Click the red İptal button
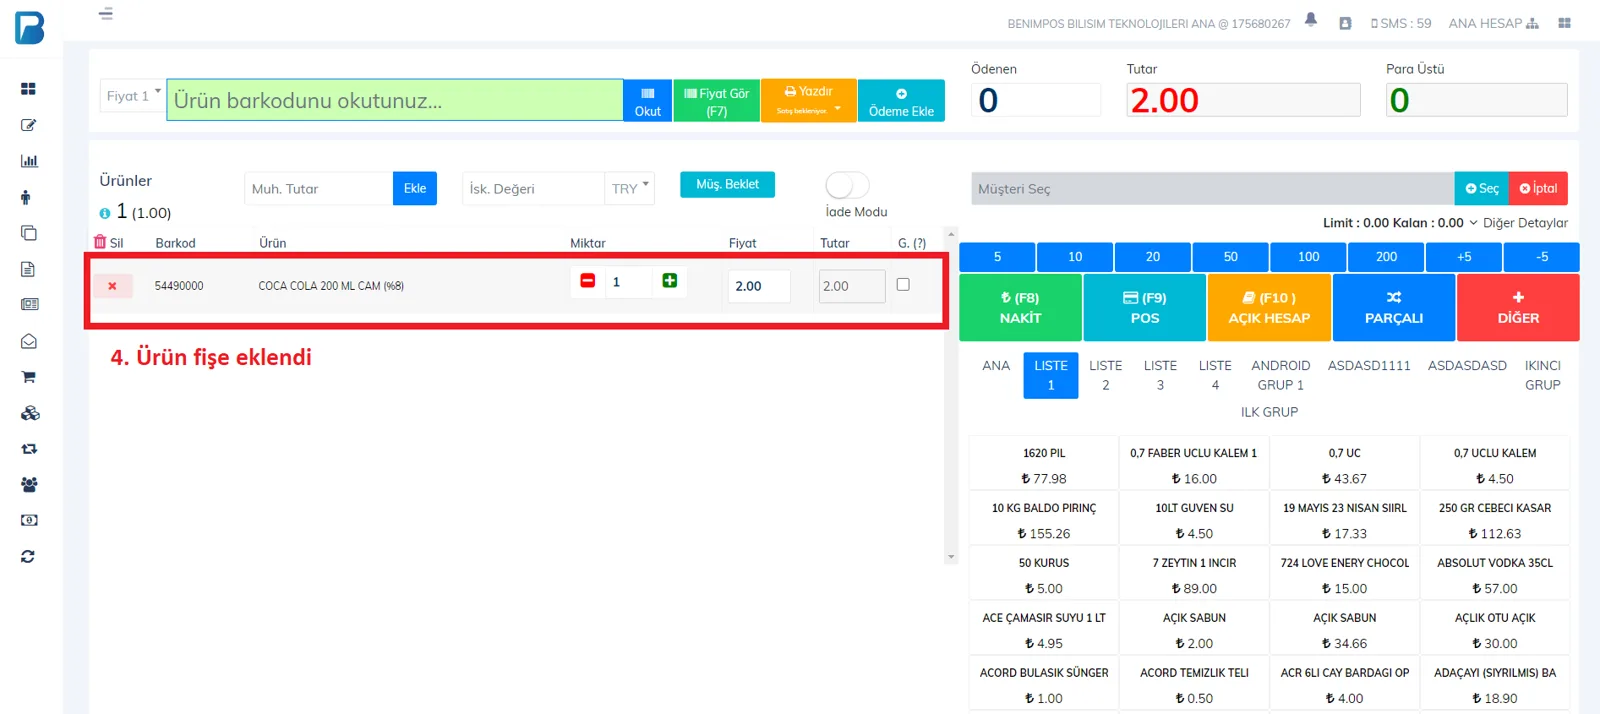This screenshot has height=714, width=1600. [x=1538, y=188]
